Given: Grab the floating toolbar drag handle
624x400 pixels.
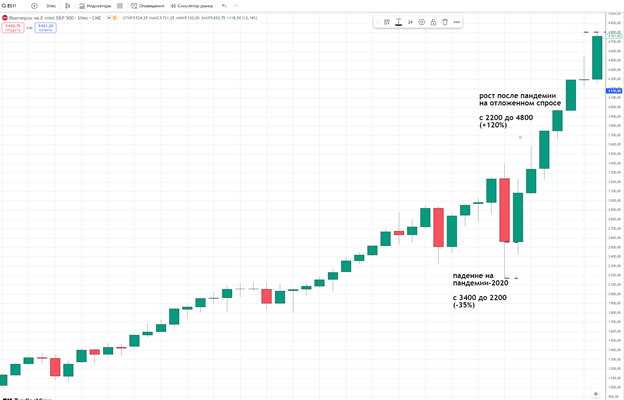Looking at the screenshot, I should 377,22.
